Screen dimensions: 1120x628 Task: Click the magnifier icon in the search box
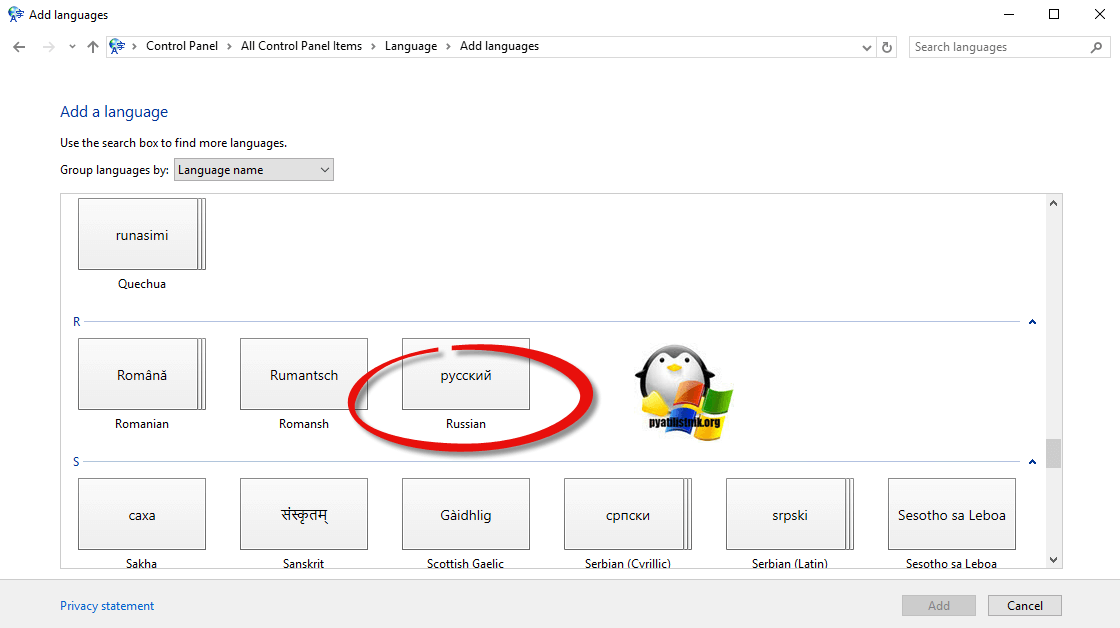1096,47
